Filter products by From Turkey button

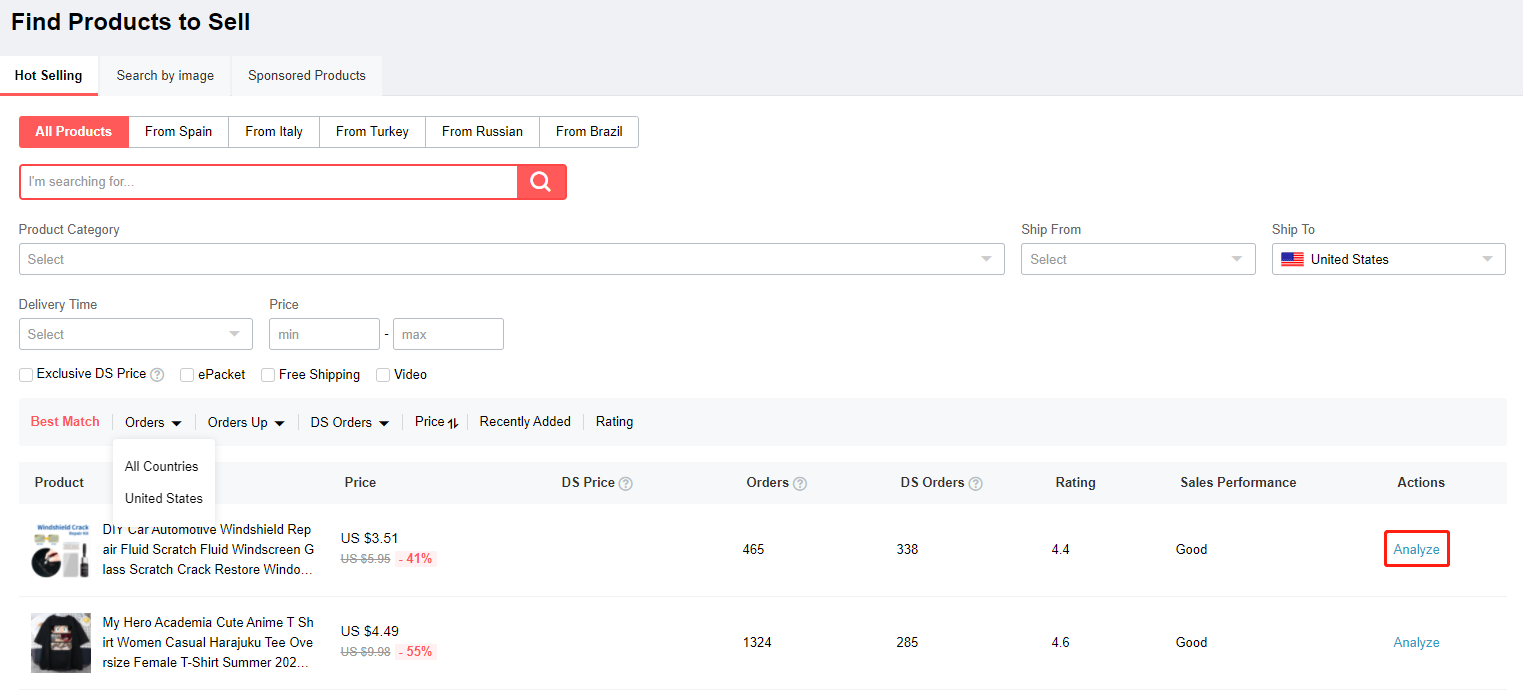pyautogui.click(x=372, y=132)
